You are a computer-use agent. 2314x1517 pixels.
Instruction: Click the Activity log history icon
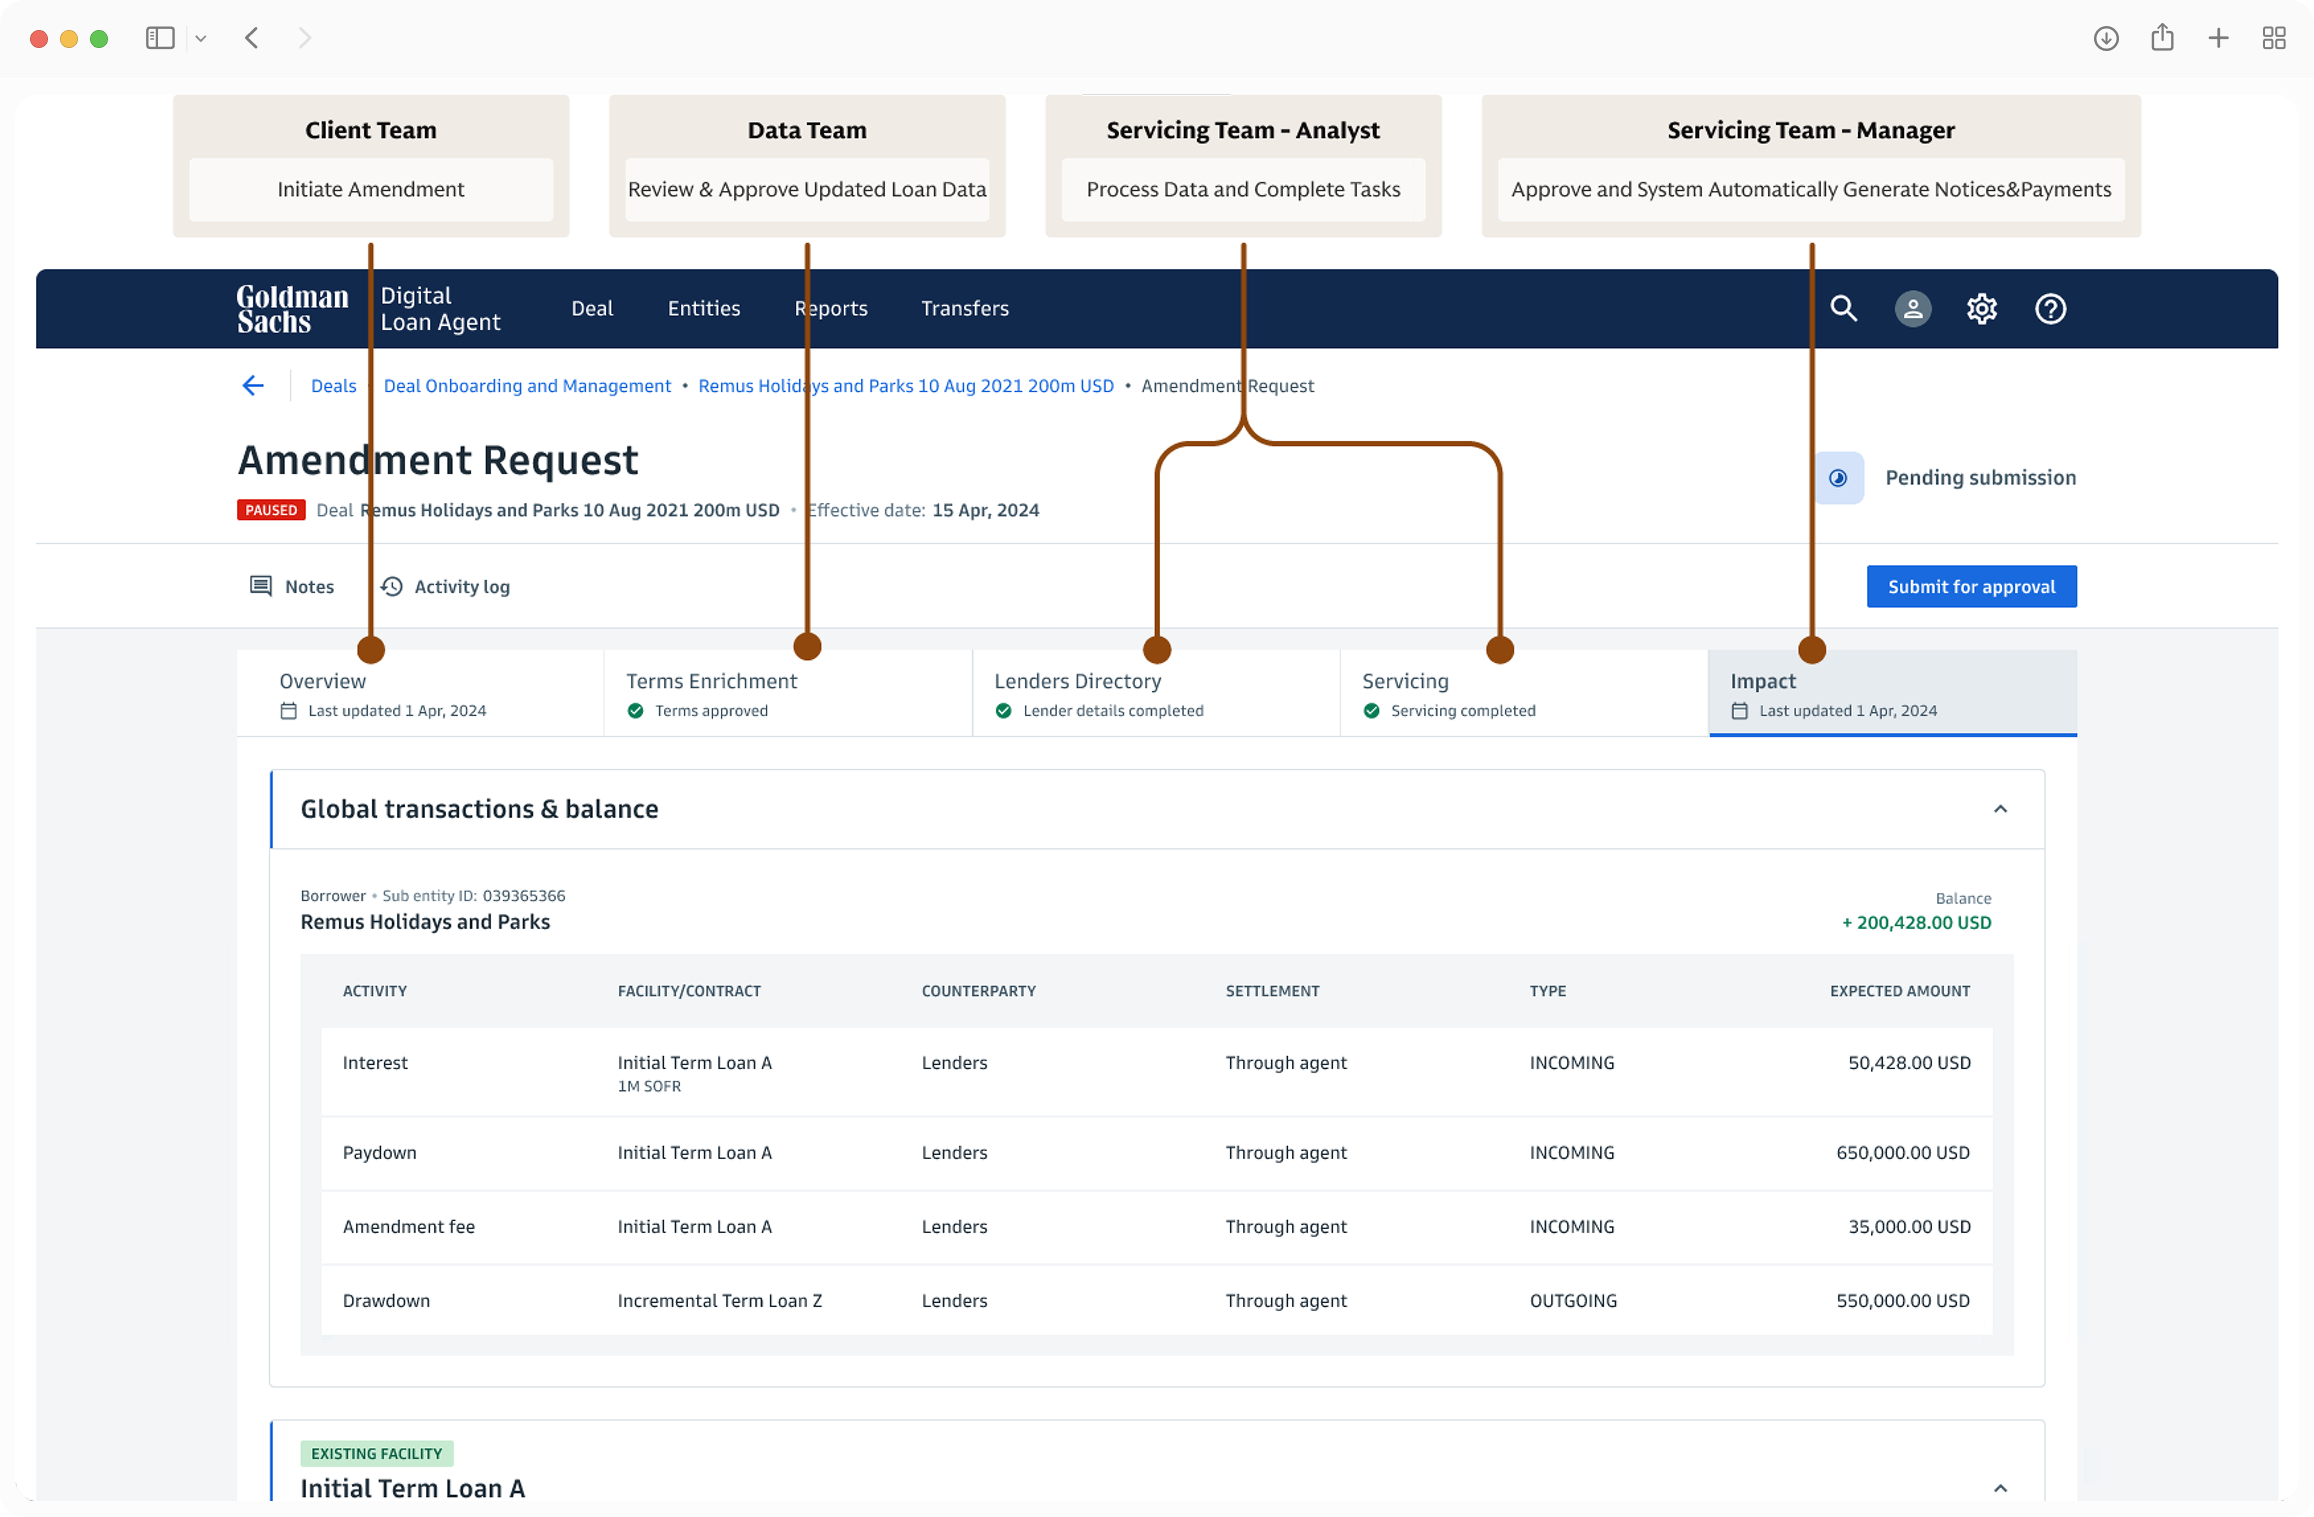point(392,586)
